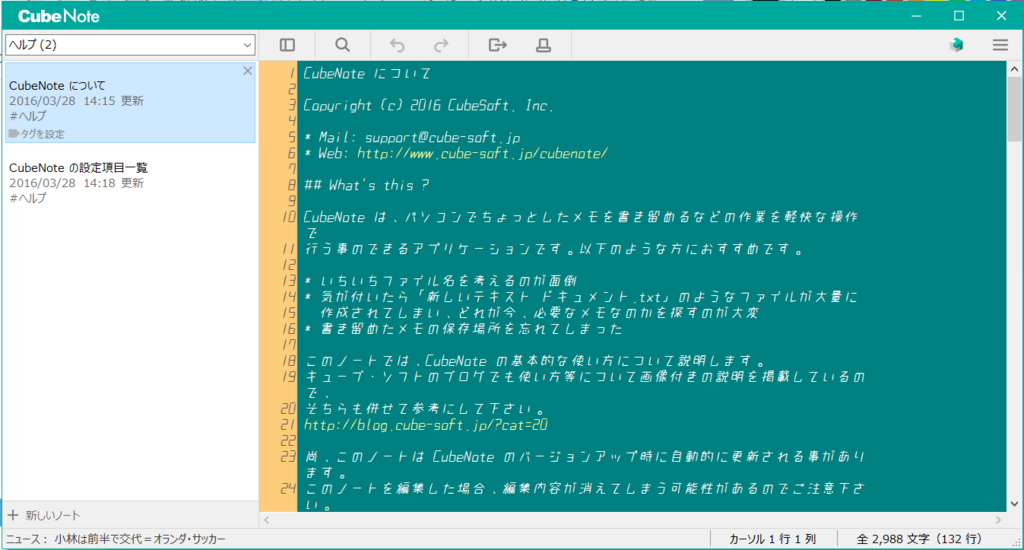This screenshot has height=550, width=1024.
Task: Open search with the magnifier icon
Action: tap(342, 45)
